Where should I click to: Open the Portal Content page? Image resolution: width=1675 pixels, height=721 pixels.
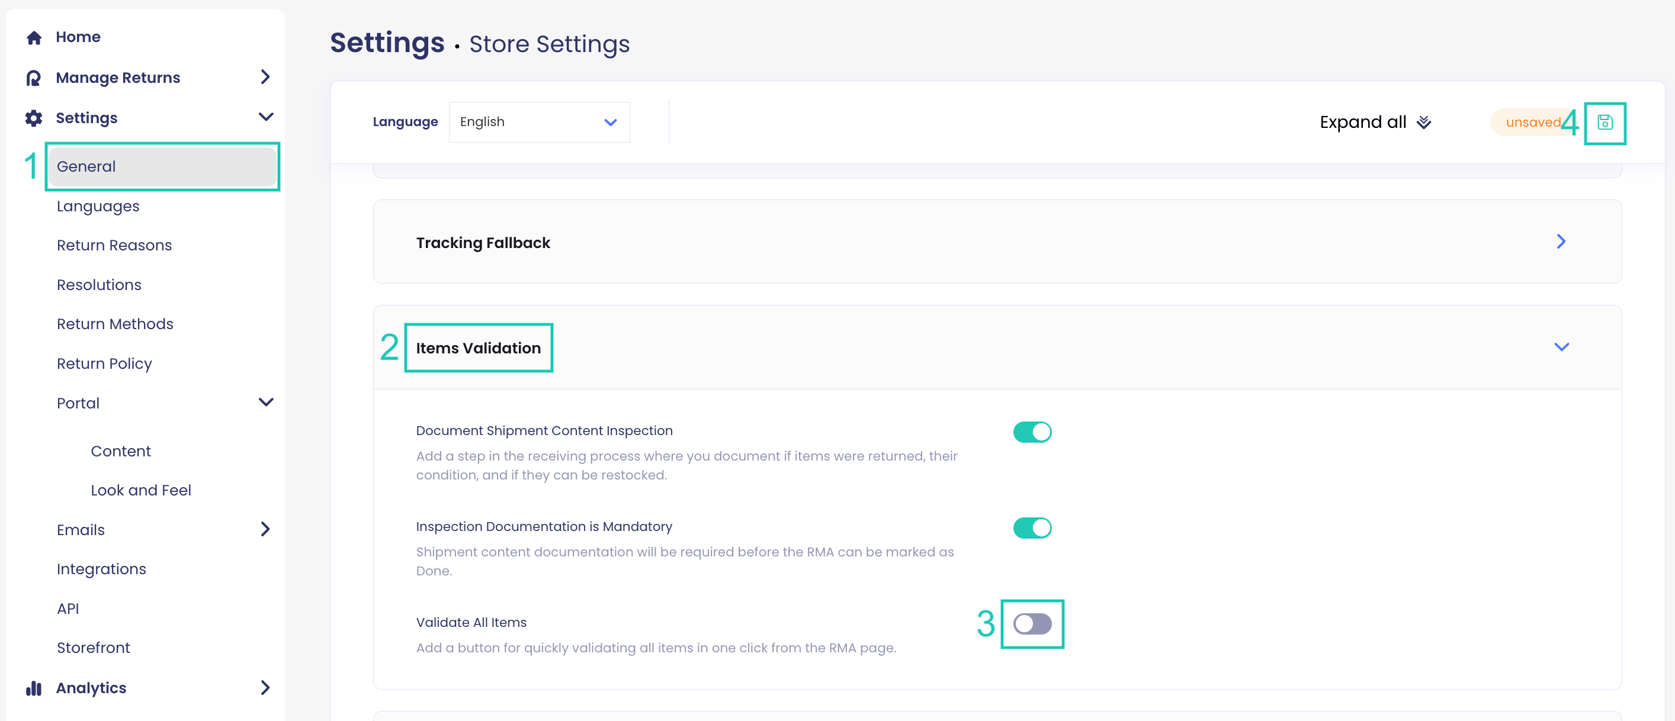(121, 451)
